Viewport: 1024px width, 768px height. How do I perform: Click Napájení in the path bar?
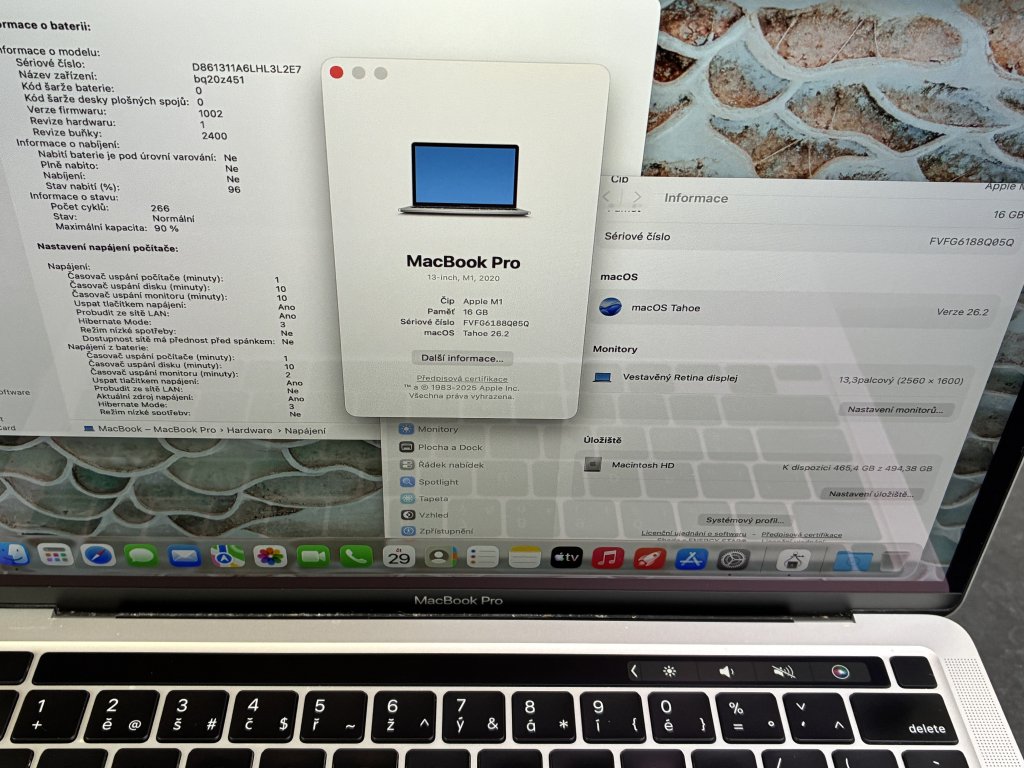305,431
